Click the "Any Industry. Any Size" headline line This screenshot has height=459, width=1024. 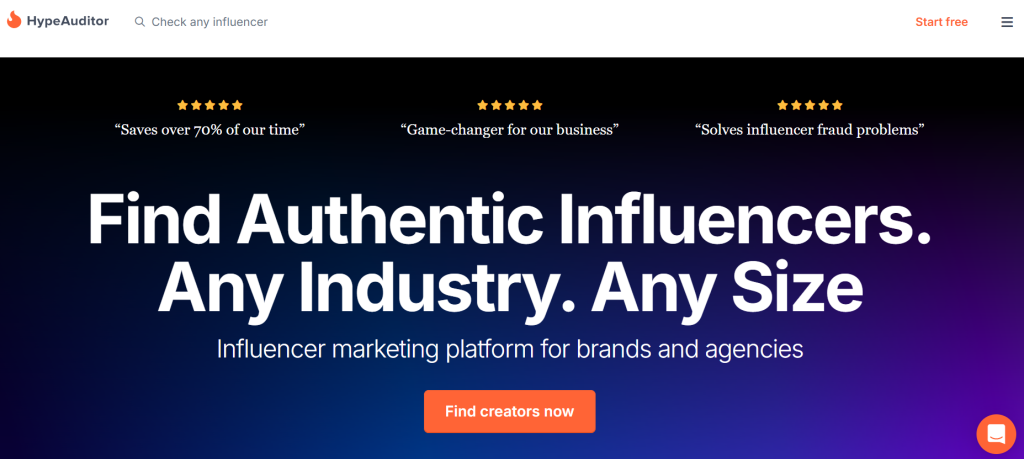pyautogui.click(x=510, y=288)
